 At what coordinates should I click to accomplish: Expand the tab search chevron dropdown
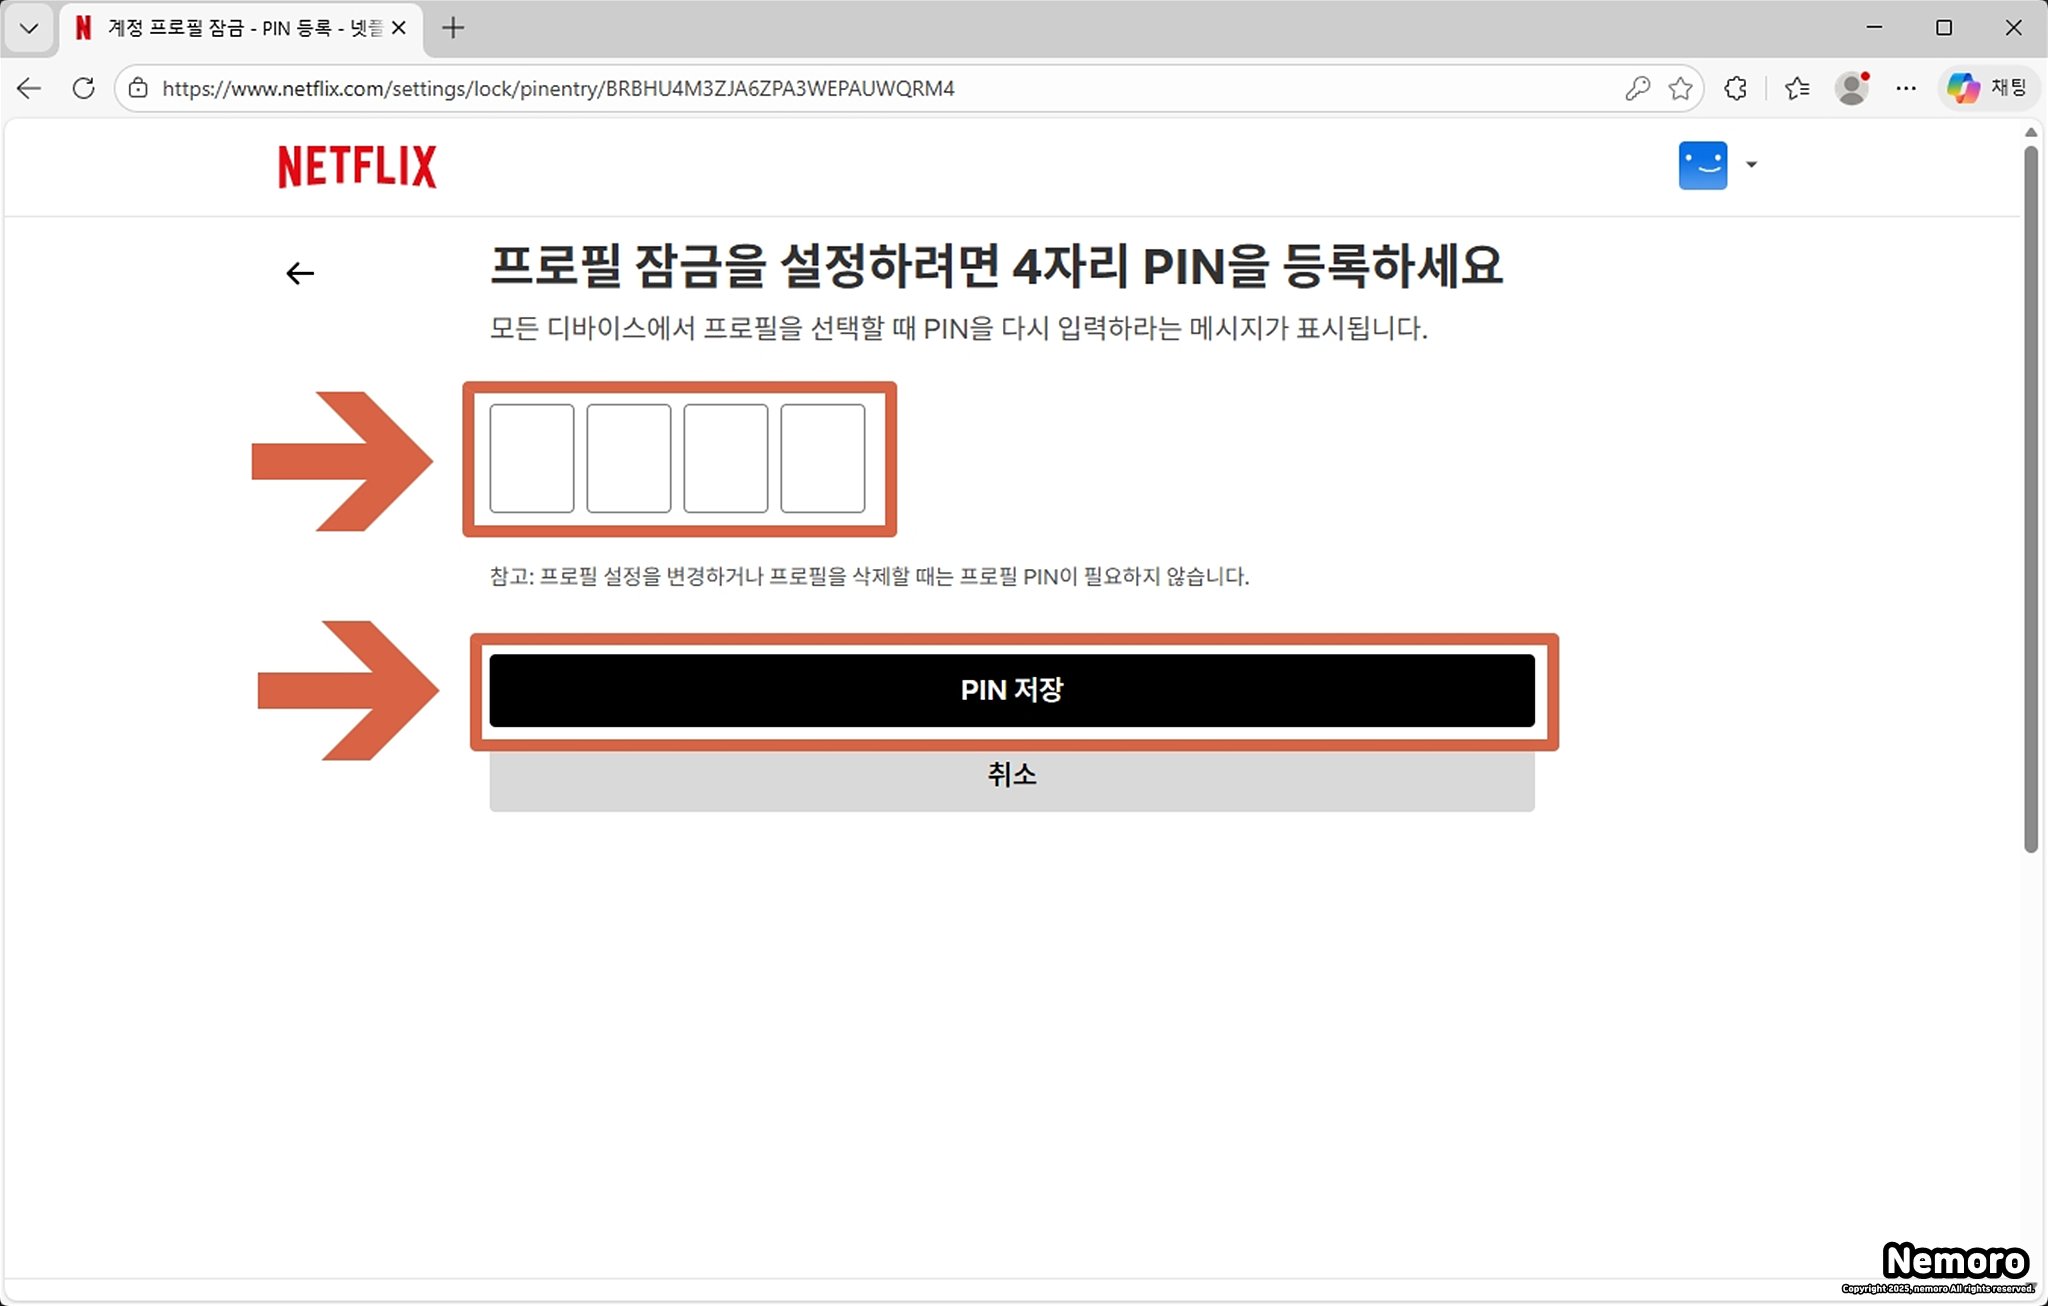pyautogui.click(x=29, y=28)
